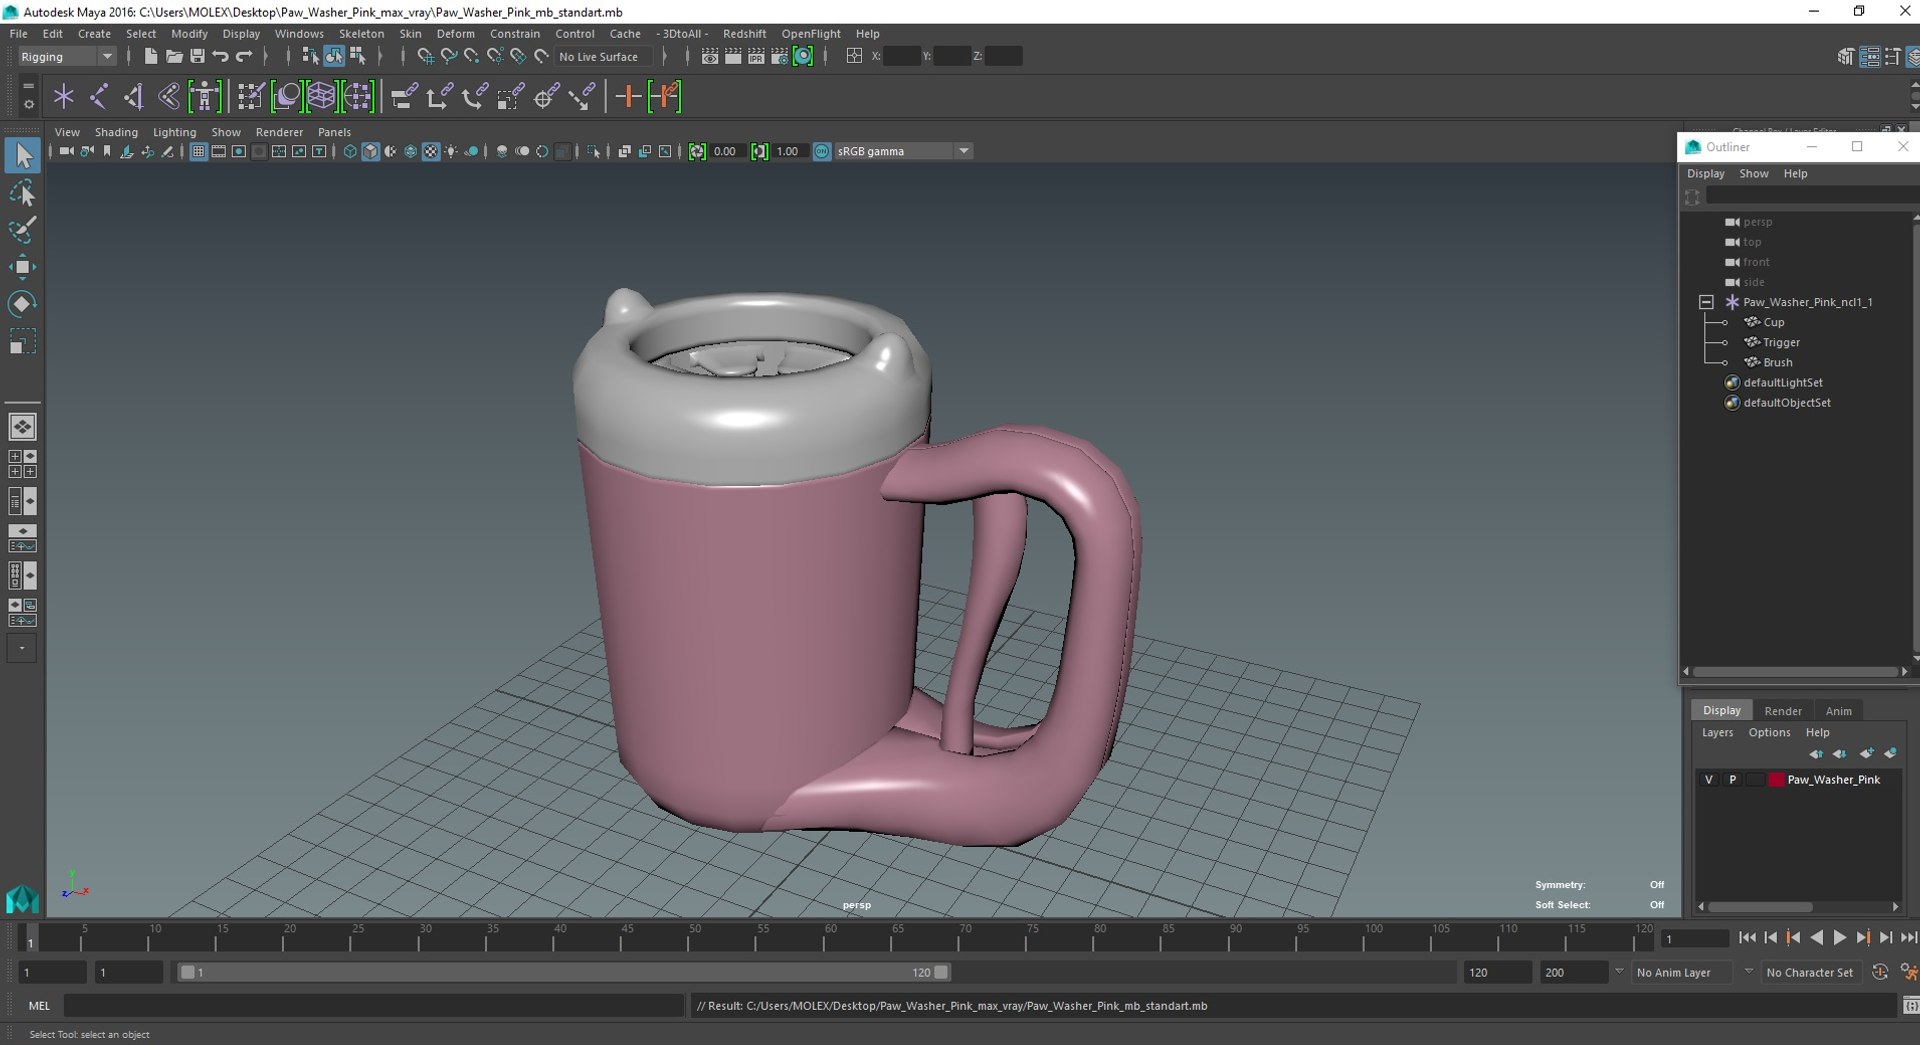This screenshot has width=1920, height=1045.
Task: Toggle viewport grid display button
Action: click(x=198, y=152)
